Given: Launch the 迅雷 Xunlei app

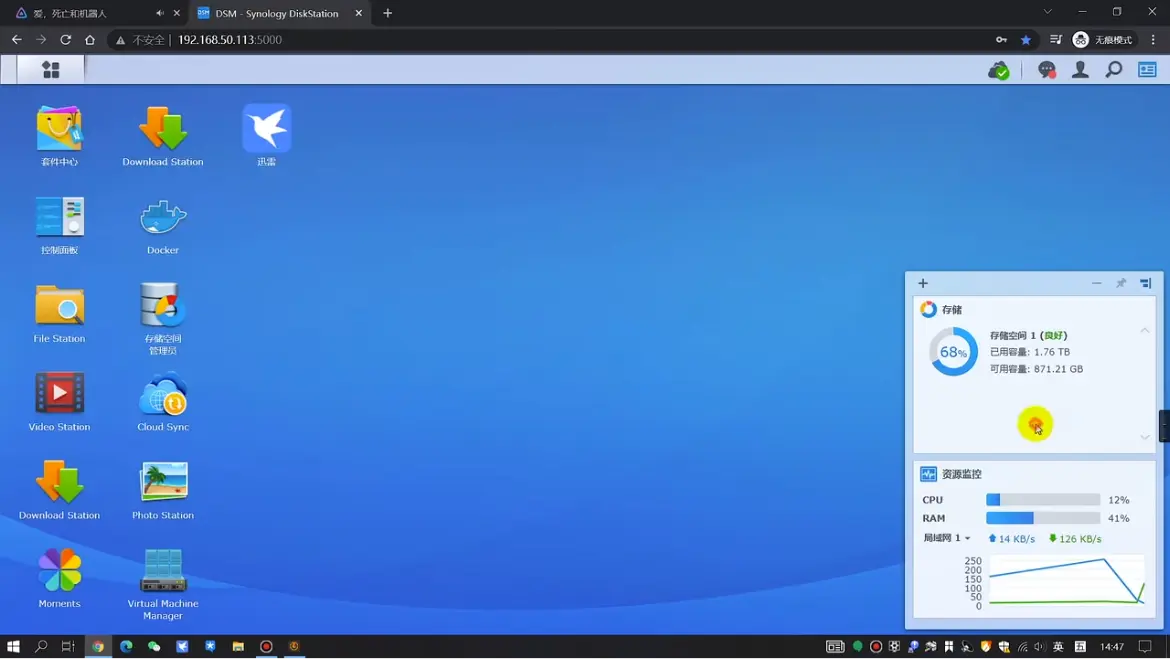Looking at the screenshot, I should point(266,129).
